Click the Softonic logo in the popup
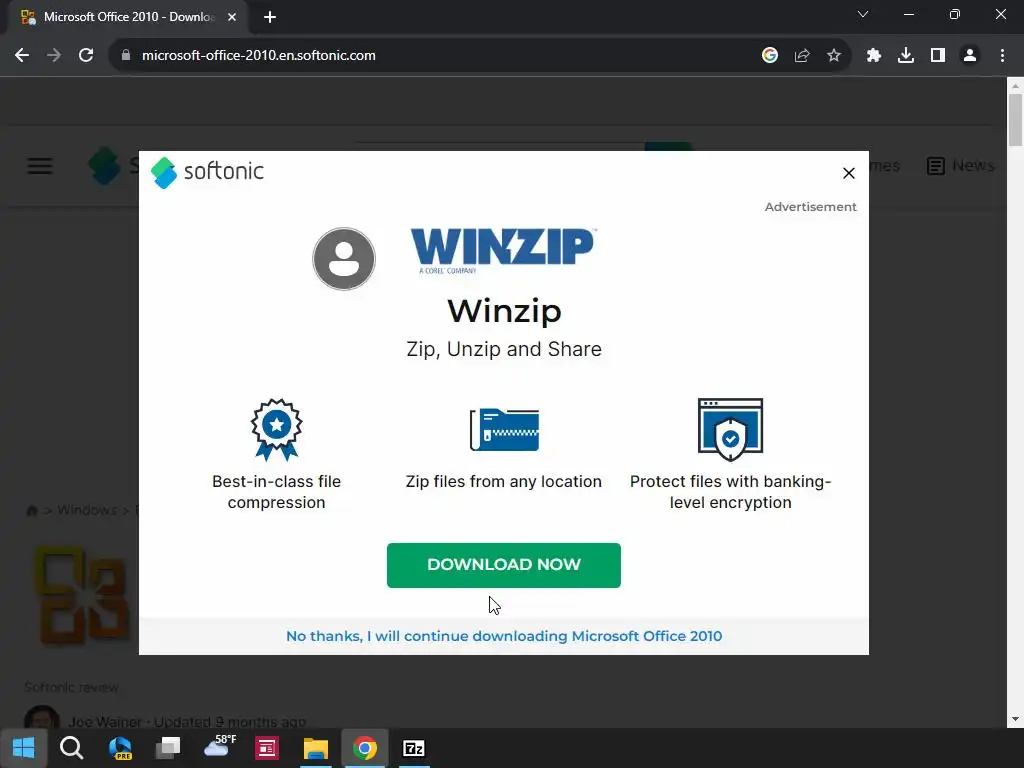1024x768 pixels. (208, 172)
